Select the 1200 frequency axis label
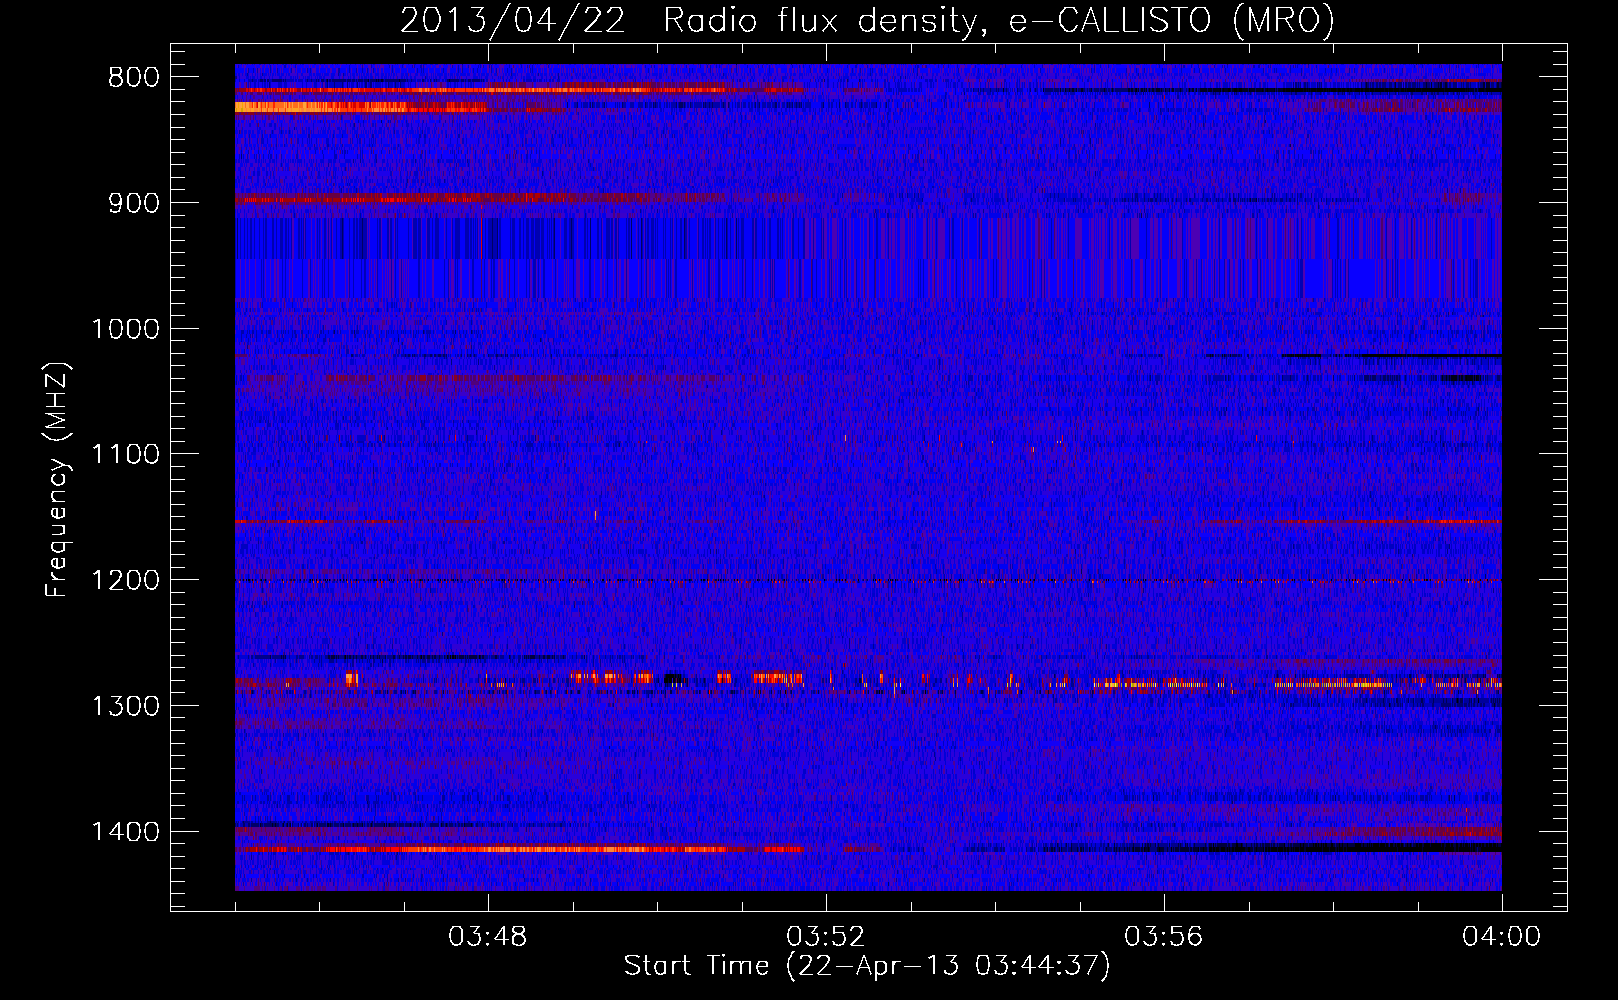 [125, 581]
